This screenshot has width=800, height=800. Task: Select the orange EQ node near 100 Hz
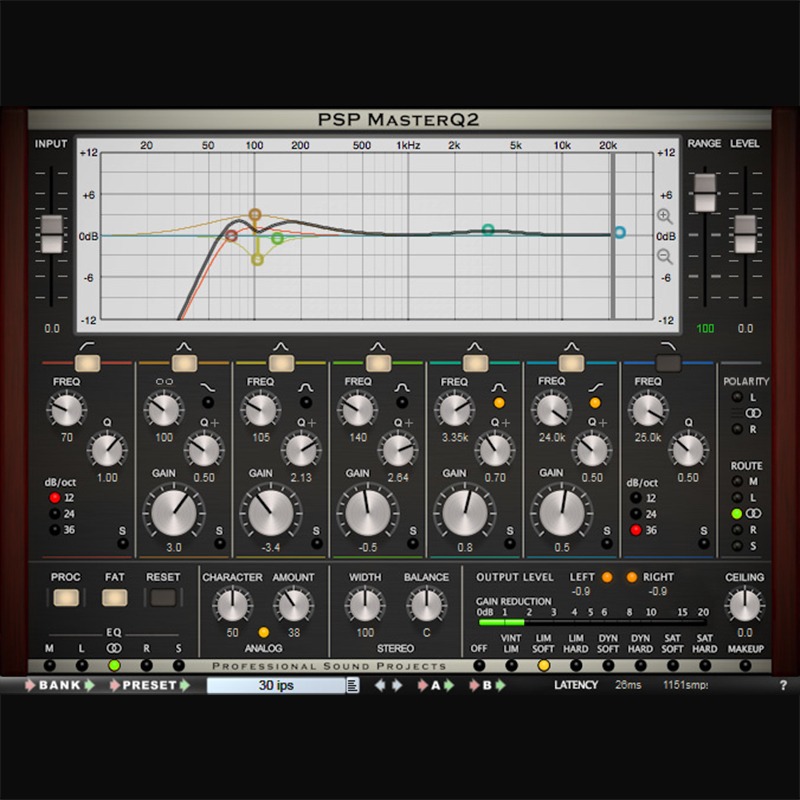pyautogui.click(x=255, y=214)
